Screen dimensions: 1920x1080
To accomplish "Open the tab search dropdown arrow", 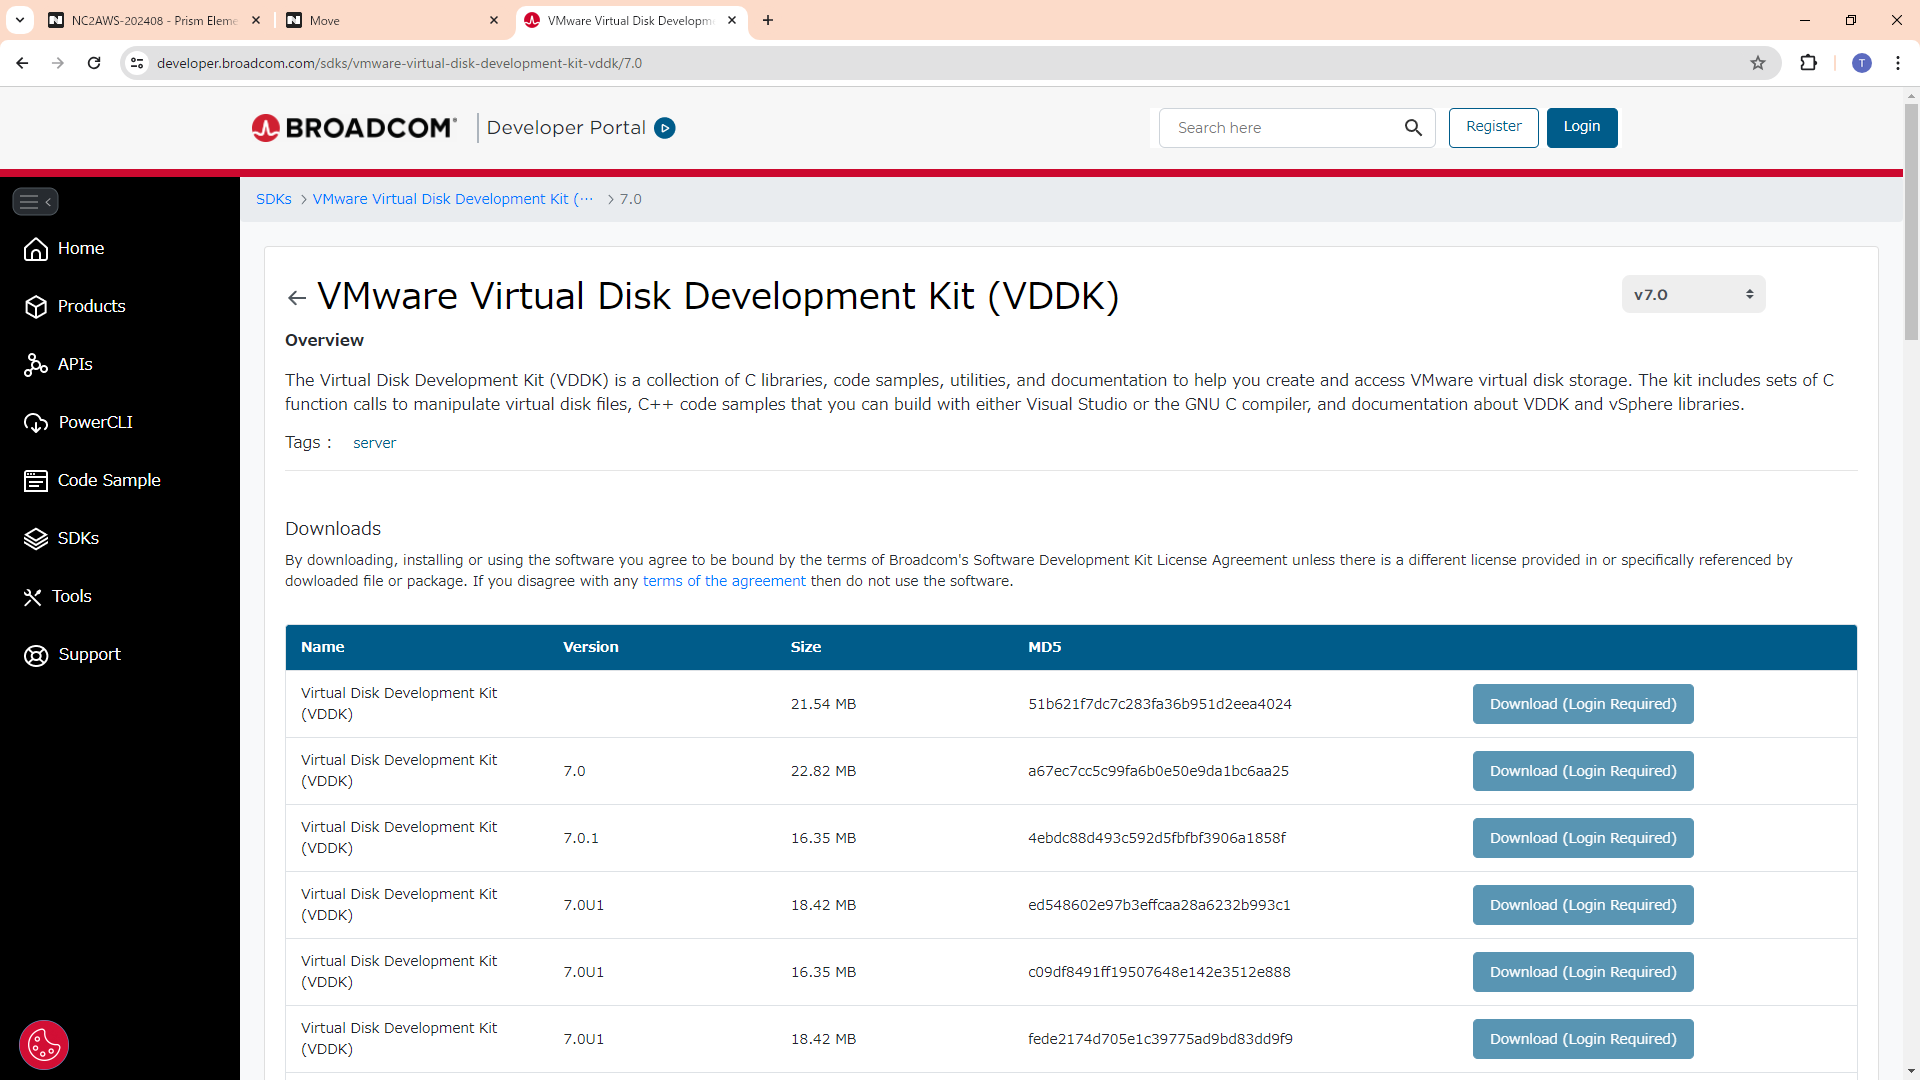I will tap(20, 20).
